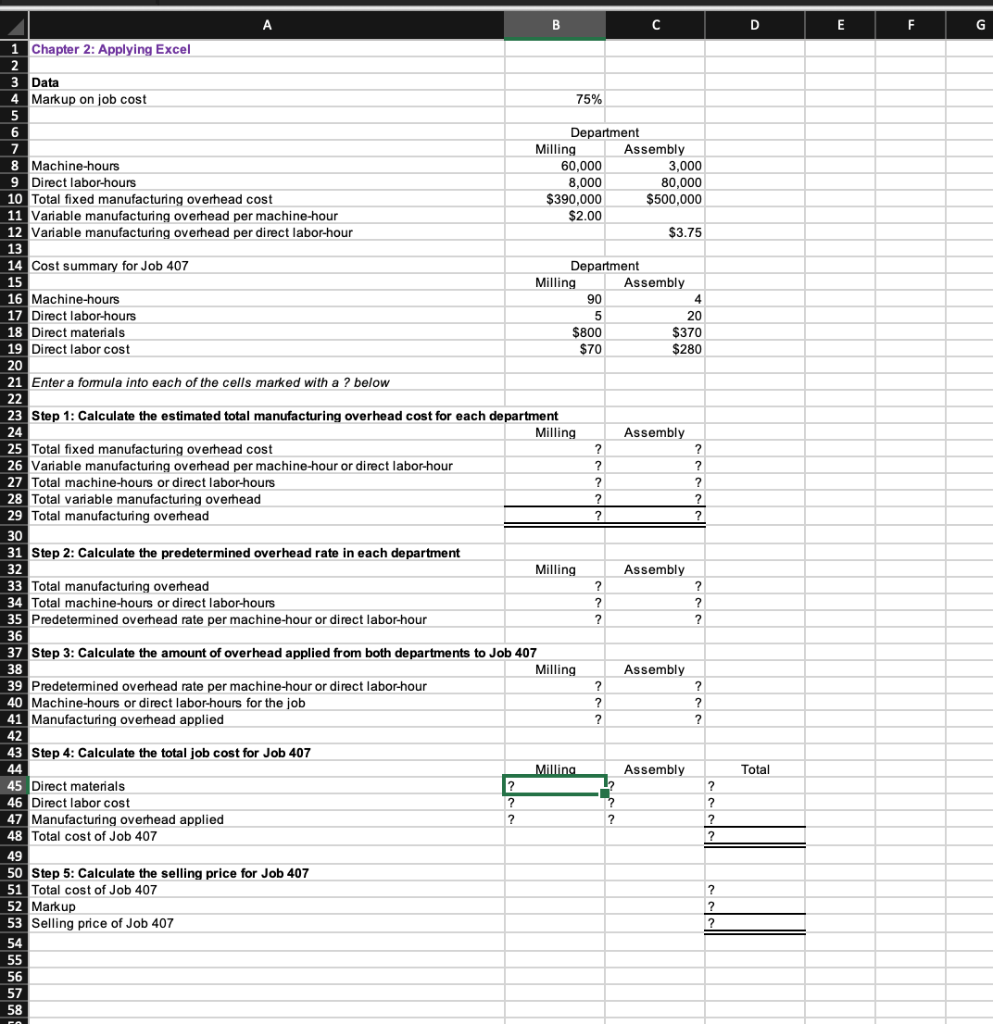Click the 'Markup on job cost' label
This screenshot has width=993, height=1024.
click(89, 99)
